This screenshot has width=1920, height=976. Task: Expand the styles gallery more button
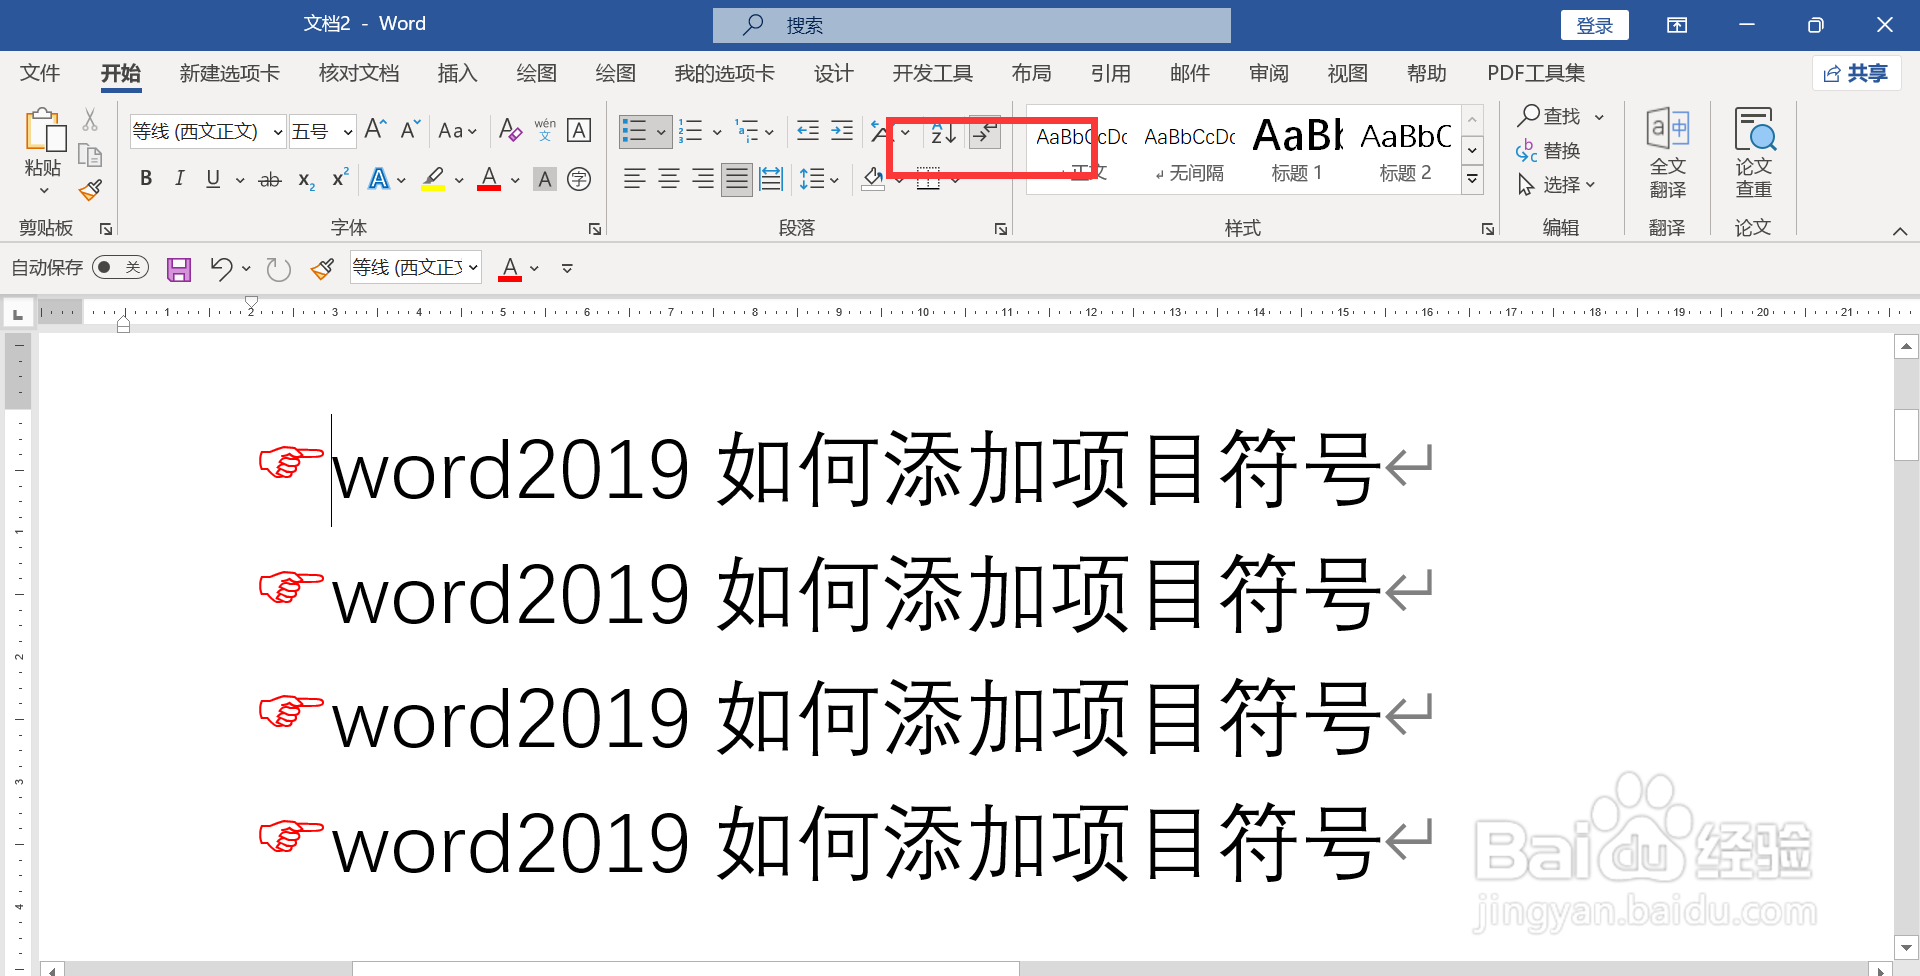pos(1472,180)
